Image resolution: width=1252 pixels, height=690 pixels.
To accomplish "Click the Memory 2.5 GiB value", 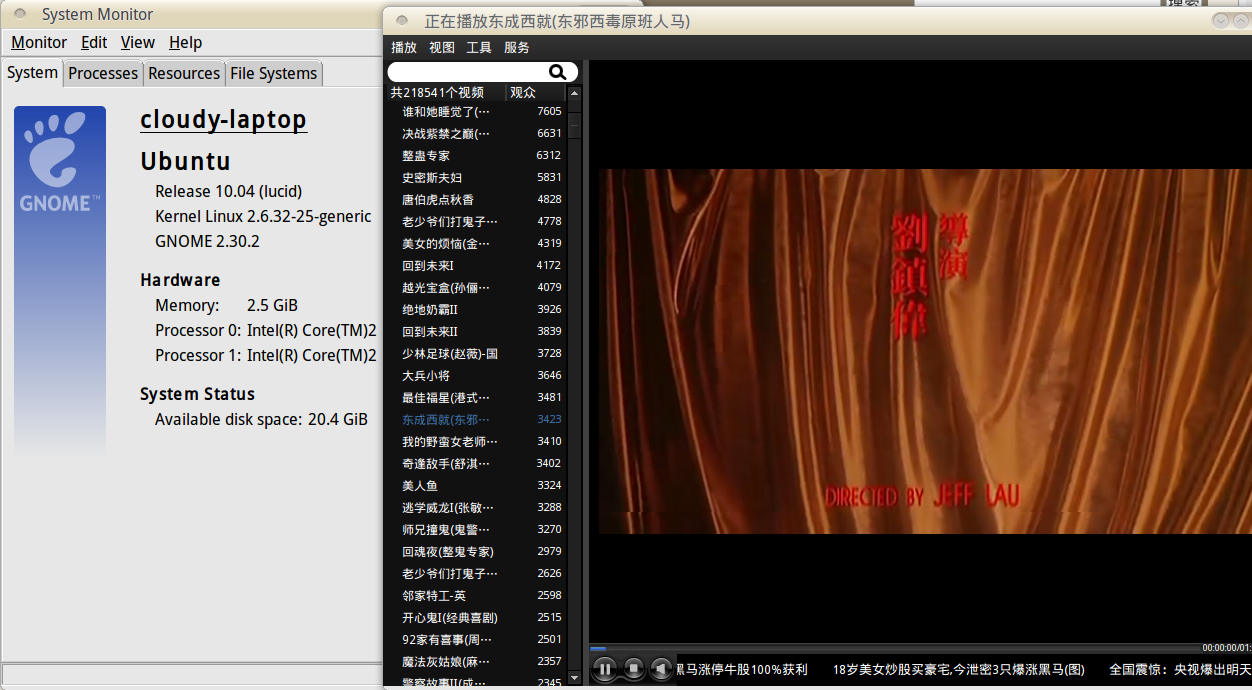I will [x=272, y=305].
